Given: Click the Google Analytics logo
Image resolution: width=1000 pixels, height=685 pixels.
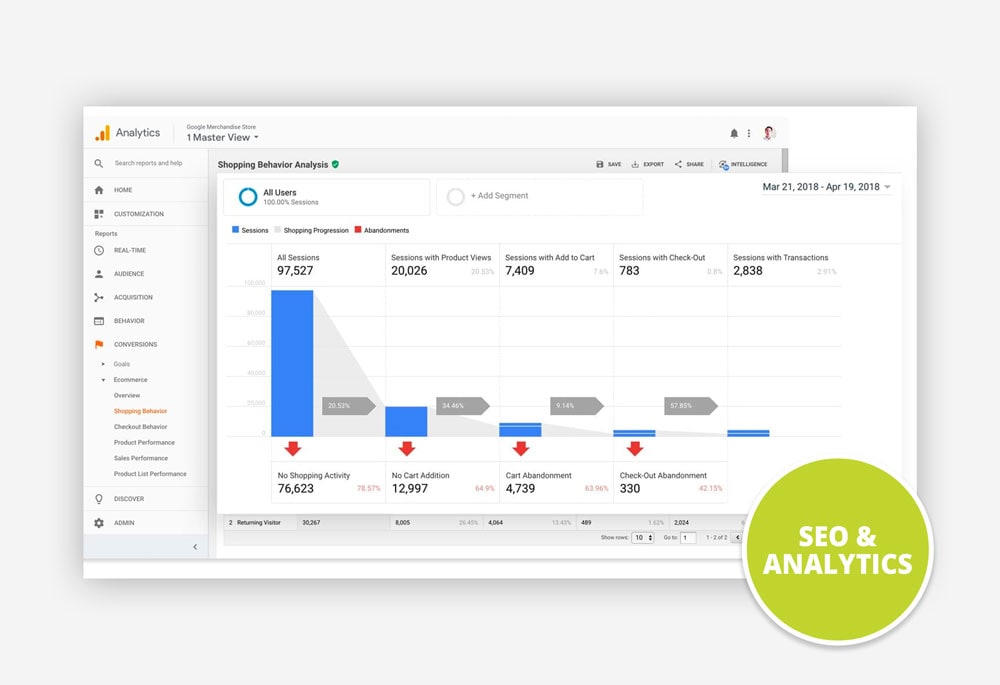Looking at the screenshot, I should (103, 133).
